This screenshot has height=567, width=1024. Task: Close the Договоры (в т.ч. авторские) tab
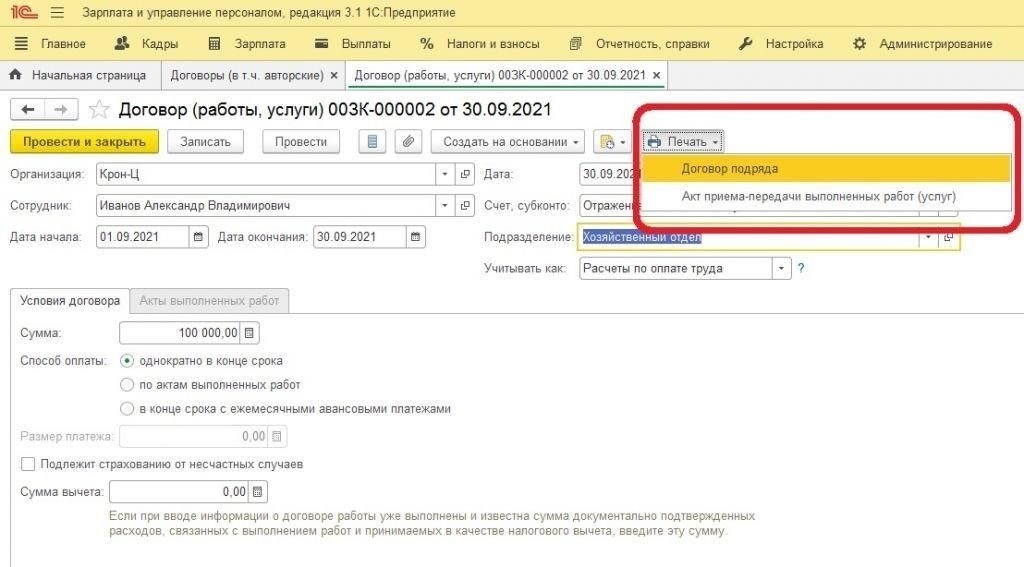coord(334,76)
